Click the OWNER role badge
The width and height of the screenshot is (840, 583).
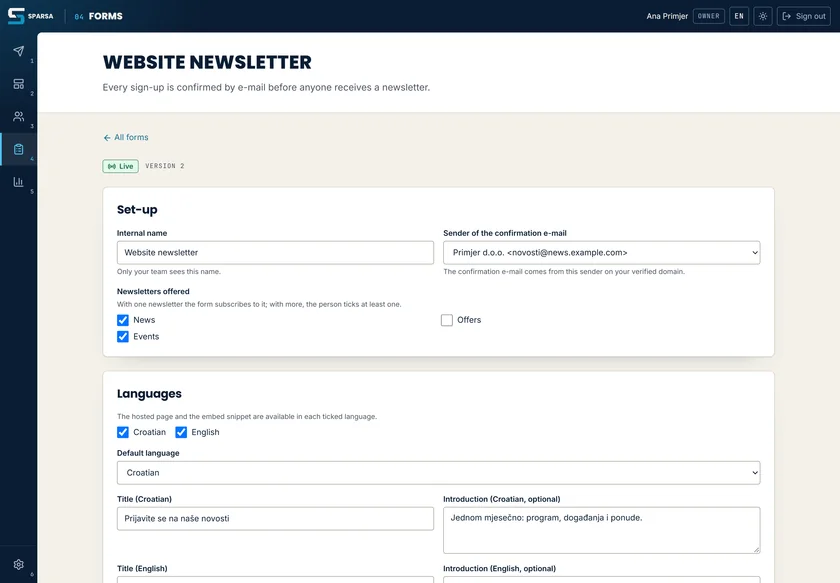coord(708,16)
